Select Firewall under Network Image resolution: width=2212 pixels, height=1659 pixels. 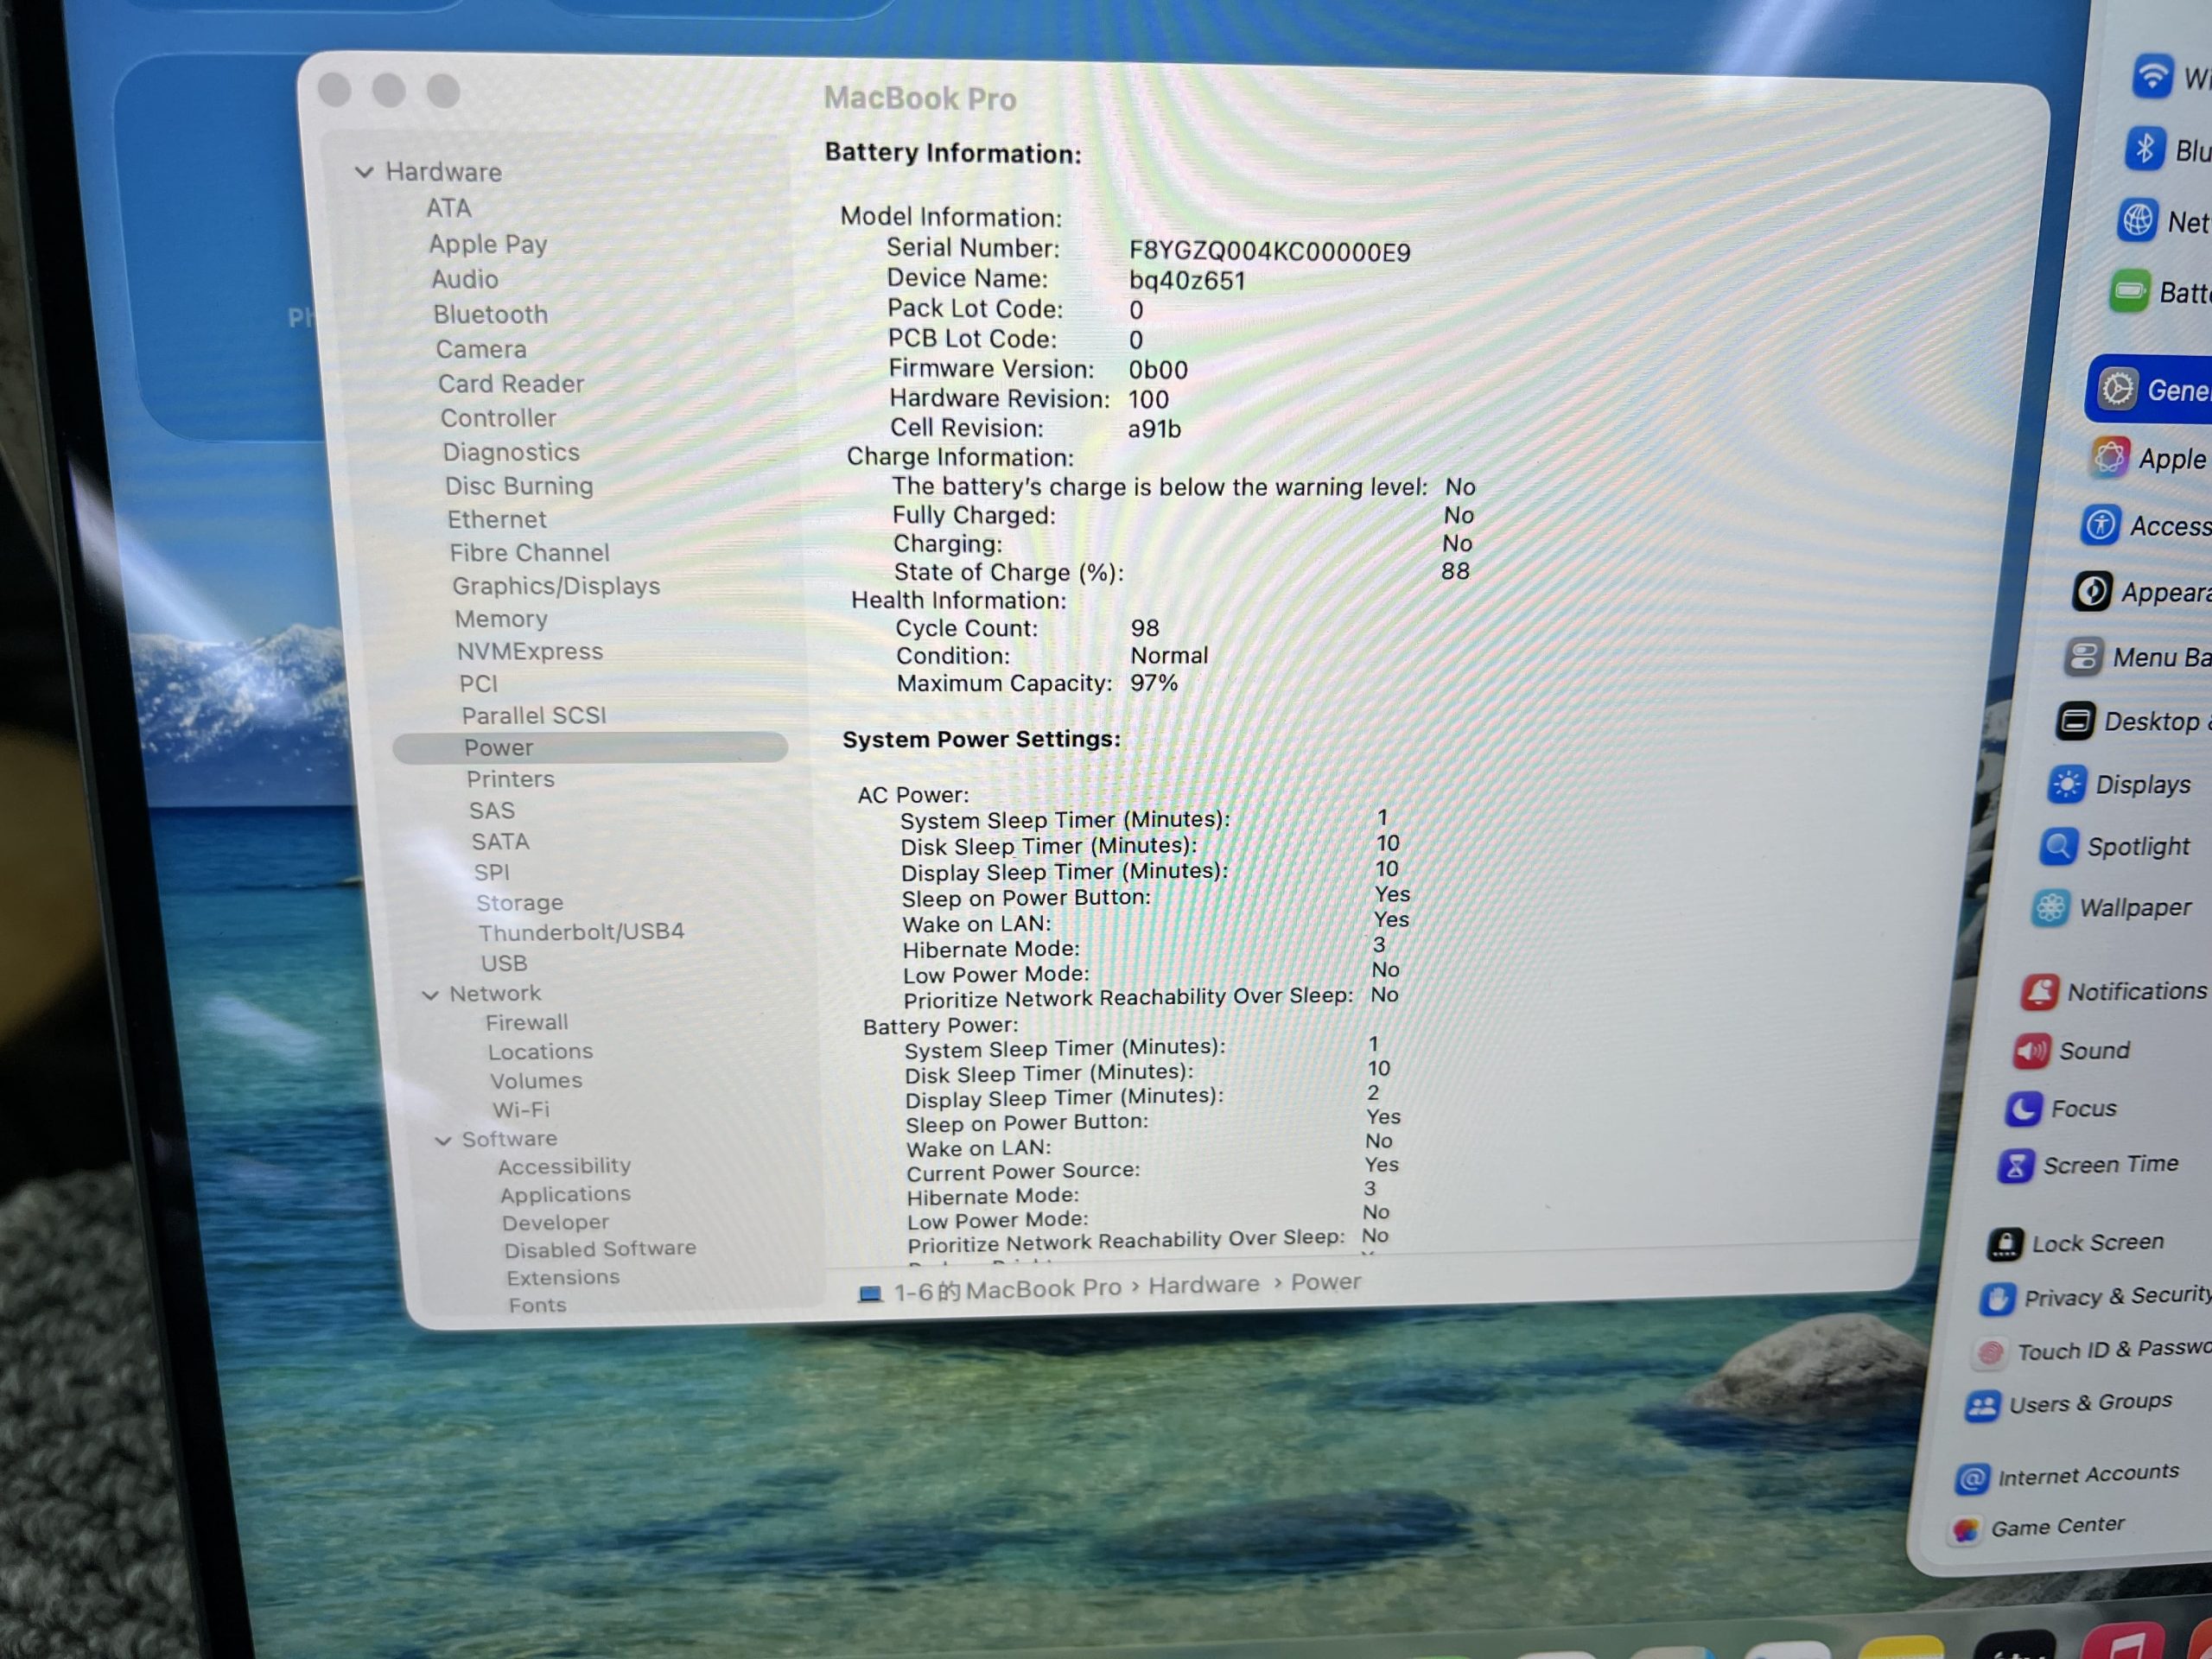(x=527, y=1023)
